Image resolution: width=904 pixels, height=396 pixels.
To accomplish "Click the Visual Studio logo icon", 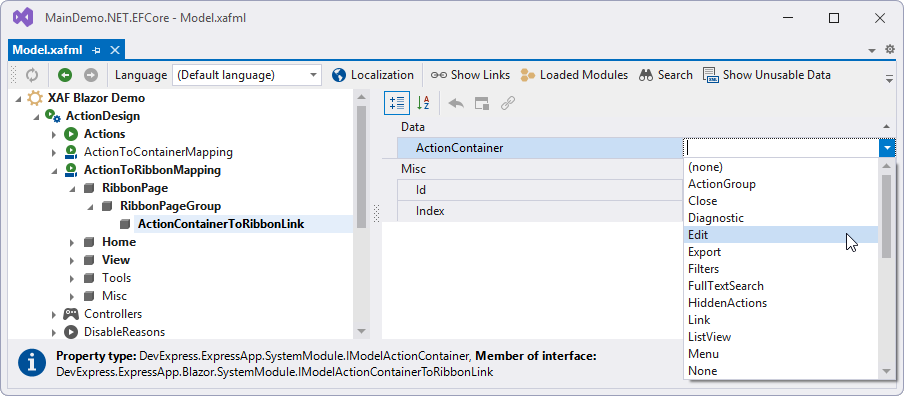I will (24, 18).
